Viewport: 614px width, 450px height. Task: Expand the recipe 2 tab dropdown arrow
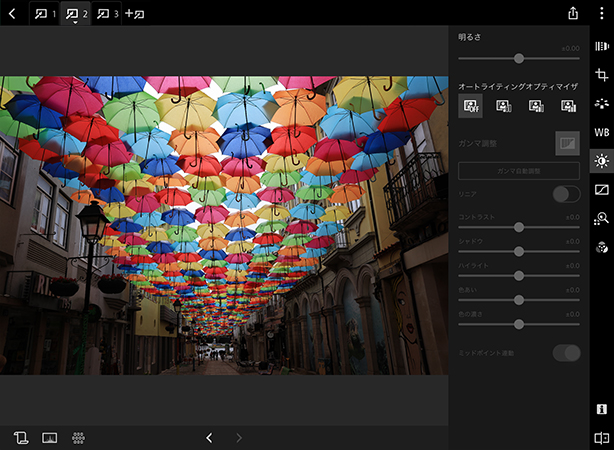(75, 23)
